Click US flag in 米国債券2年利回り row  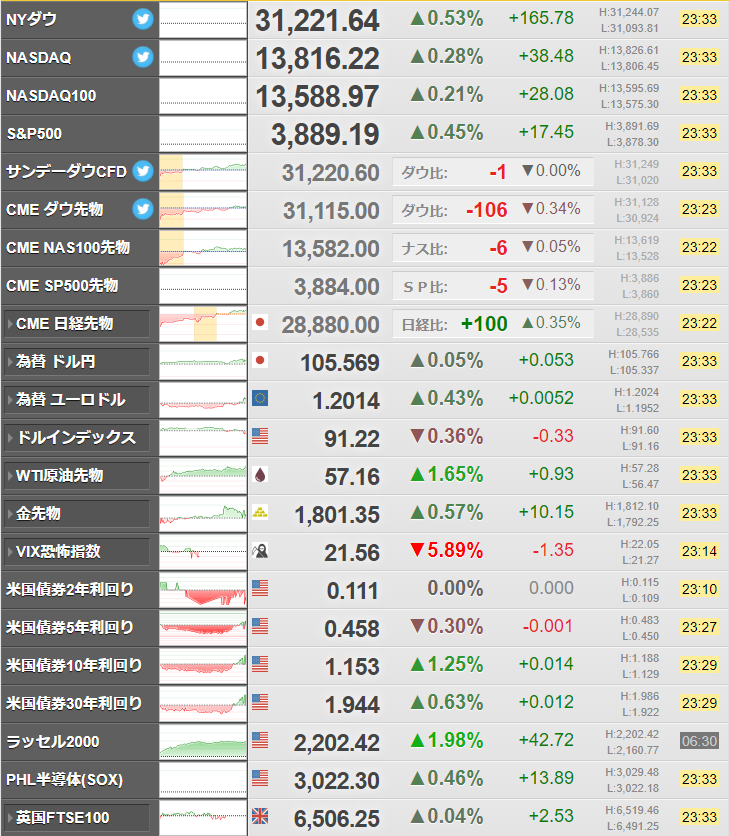click(260, 588)
